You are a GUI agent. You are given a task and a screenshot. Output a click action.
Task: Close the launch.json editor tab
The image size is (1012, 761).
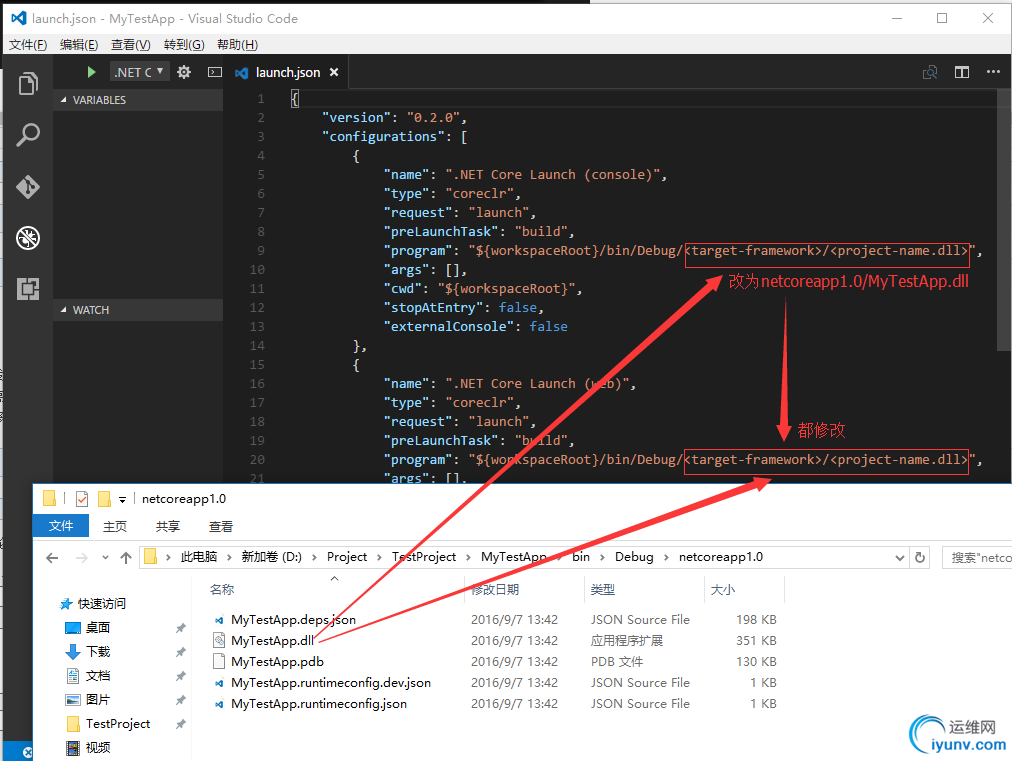334,72
